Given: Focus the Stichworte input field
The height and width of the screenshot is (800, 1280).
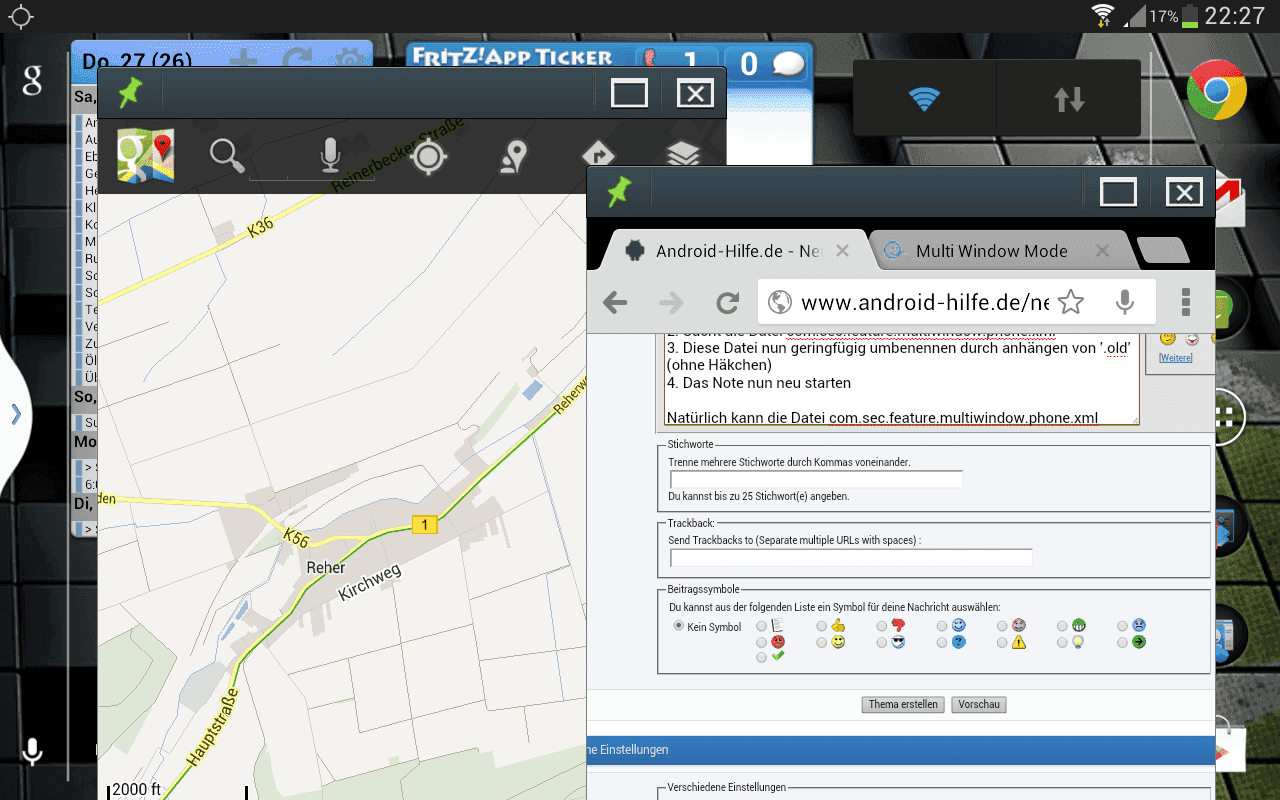Looking at the screenshot, I should pos(816,479).
